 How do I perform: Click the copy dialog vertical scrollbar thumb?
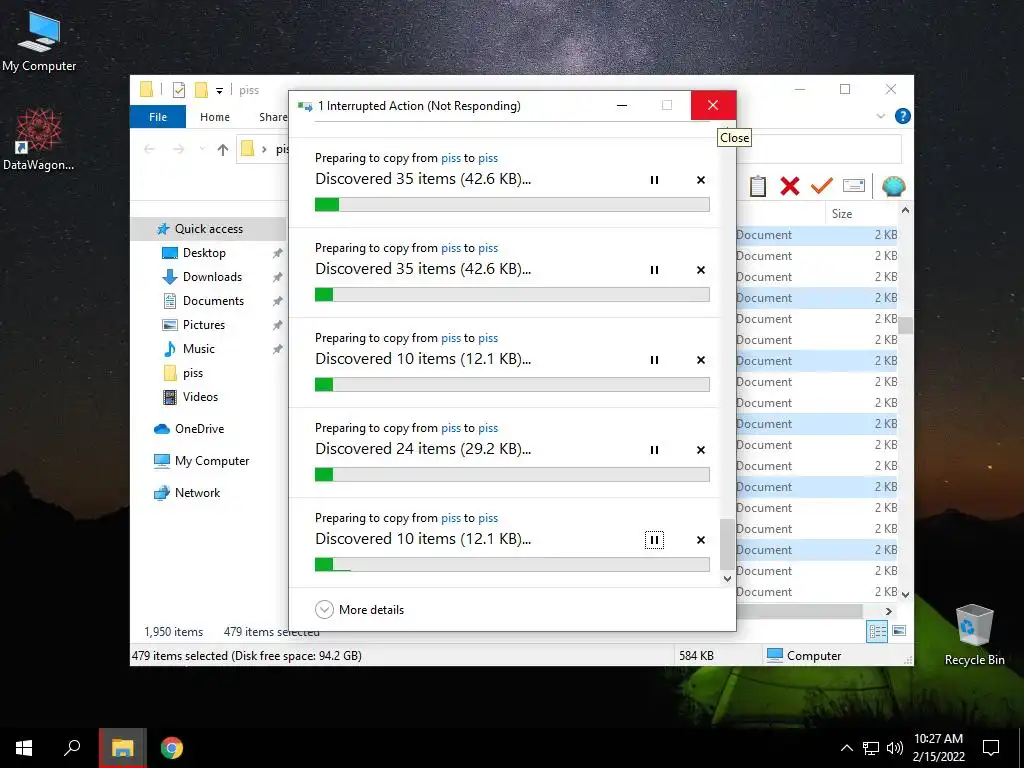tap(728, 544)
